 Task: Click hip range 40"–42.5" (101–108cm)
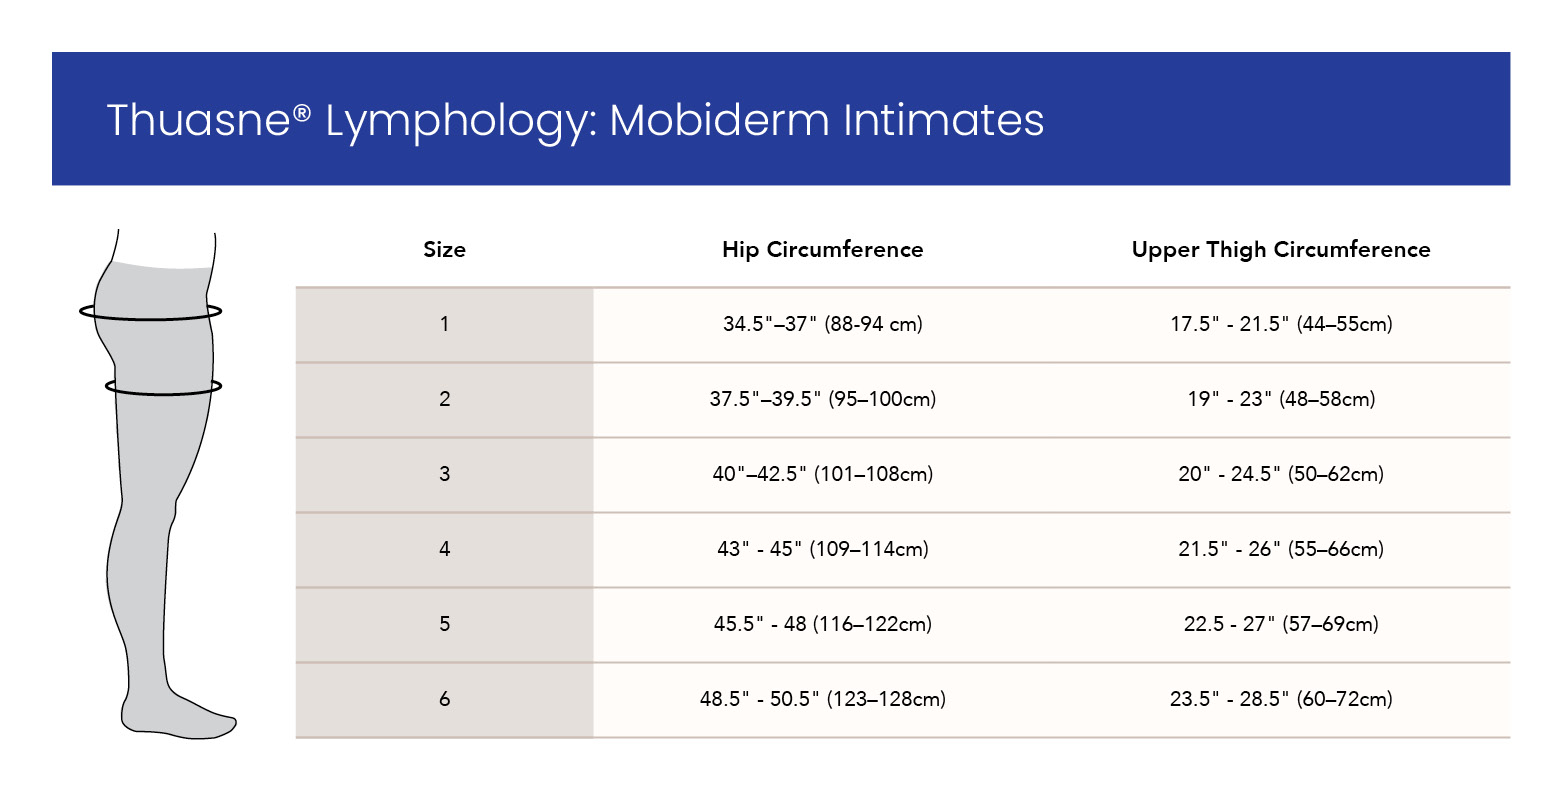(x=822, y=474)
